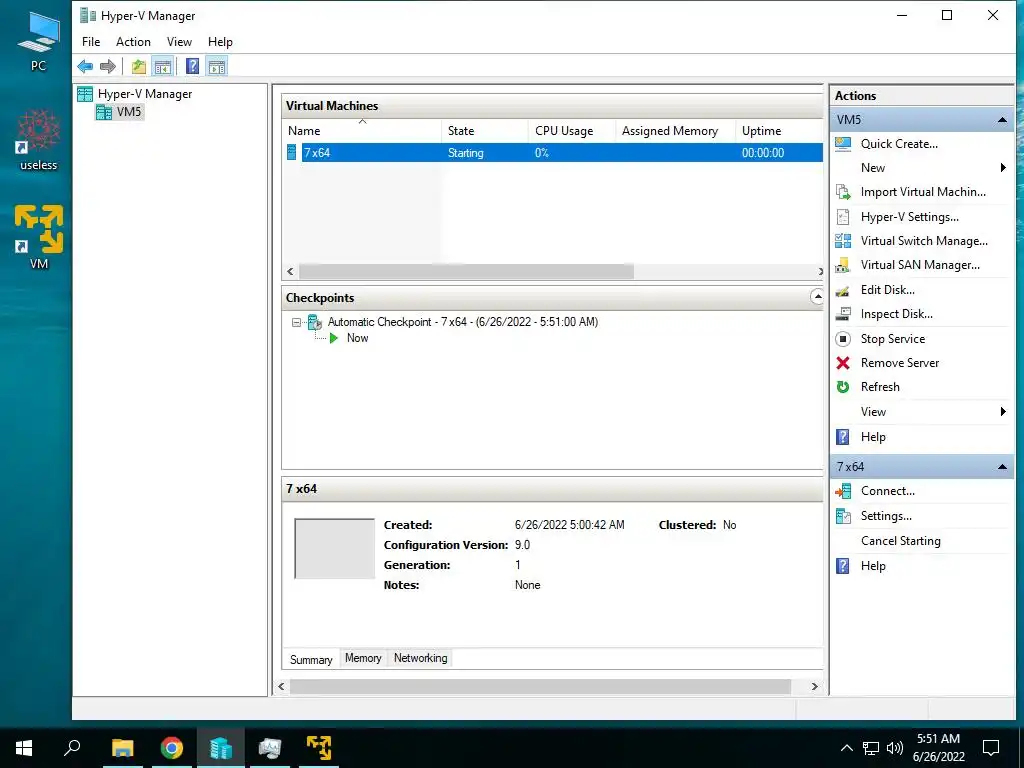Viewport: 1024px width, 768px height.
Task: Open the File menu
Action: pyautogui.click(x=91, y=42)
